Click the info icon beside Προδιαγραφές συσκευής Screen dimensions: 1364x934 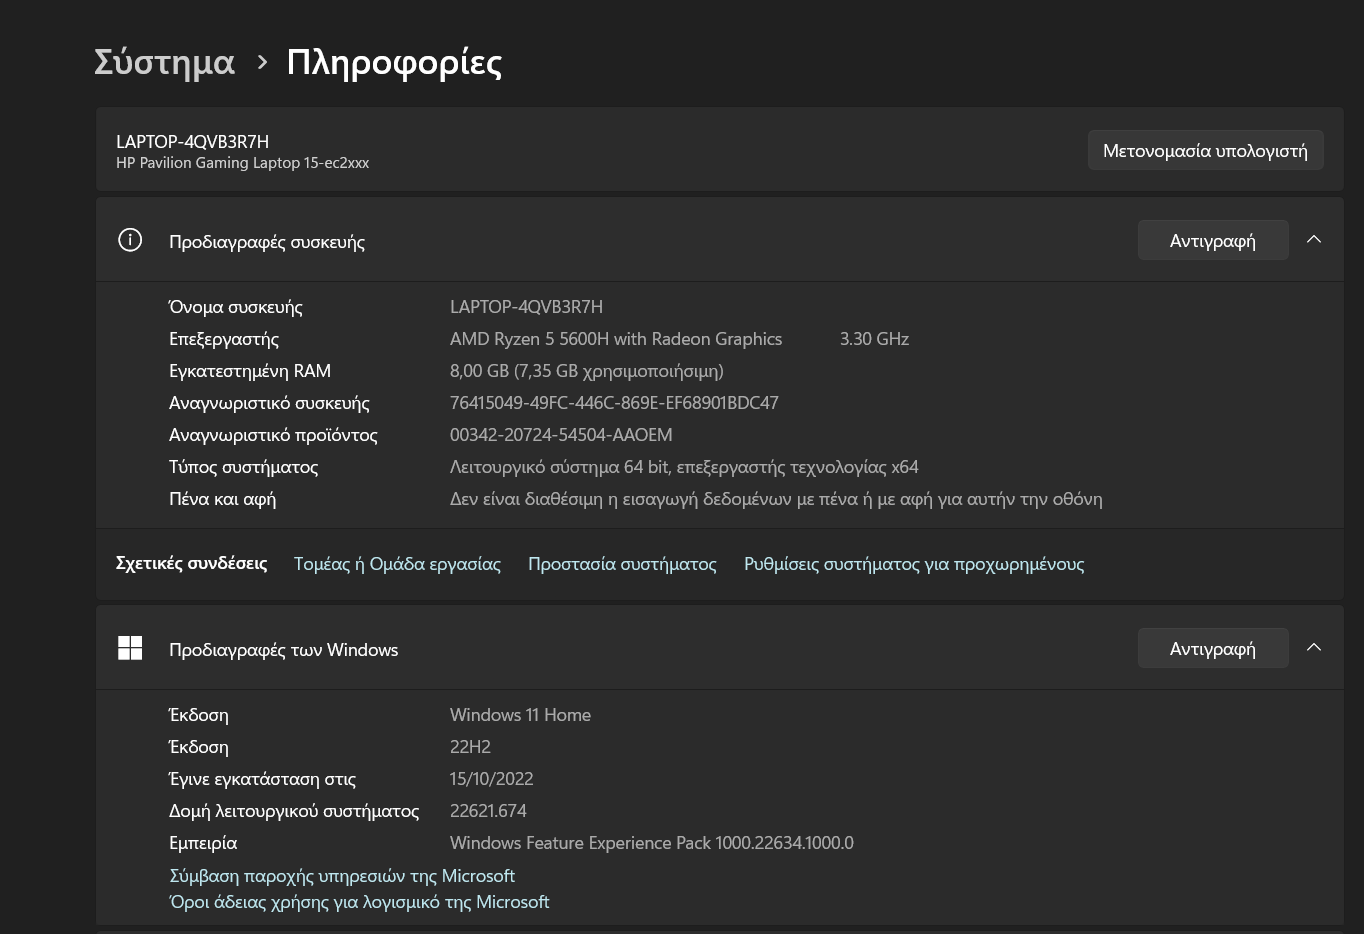point(130,240)
